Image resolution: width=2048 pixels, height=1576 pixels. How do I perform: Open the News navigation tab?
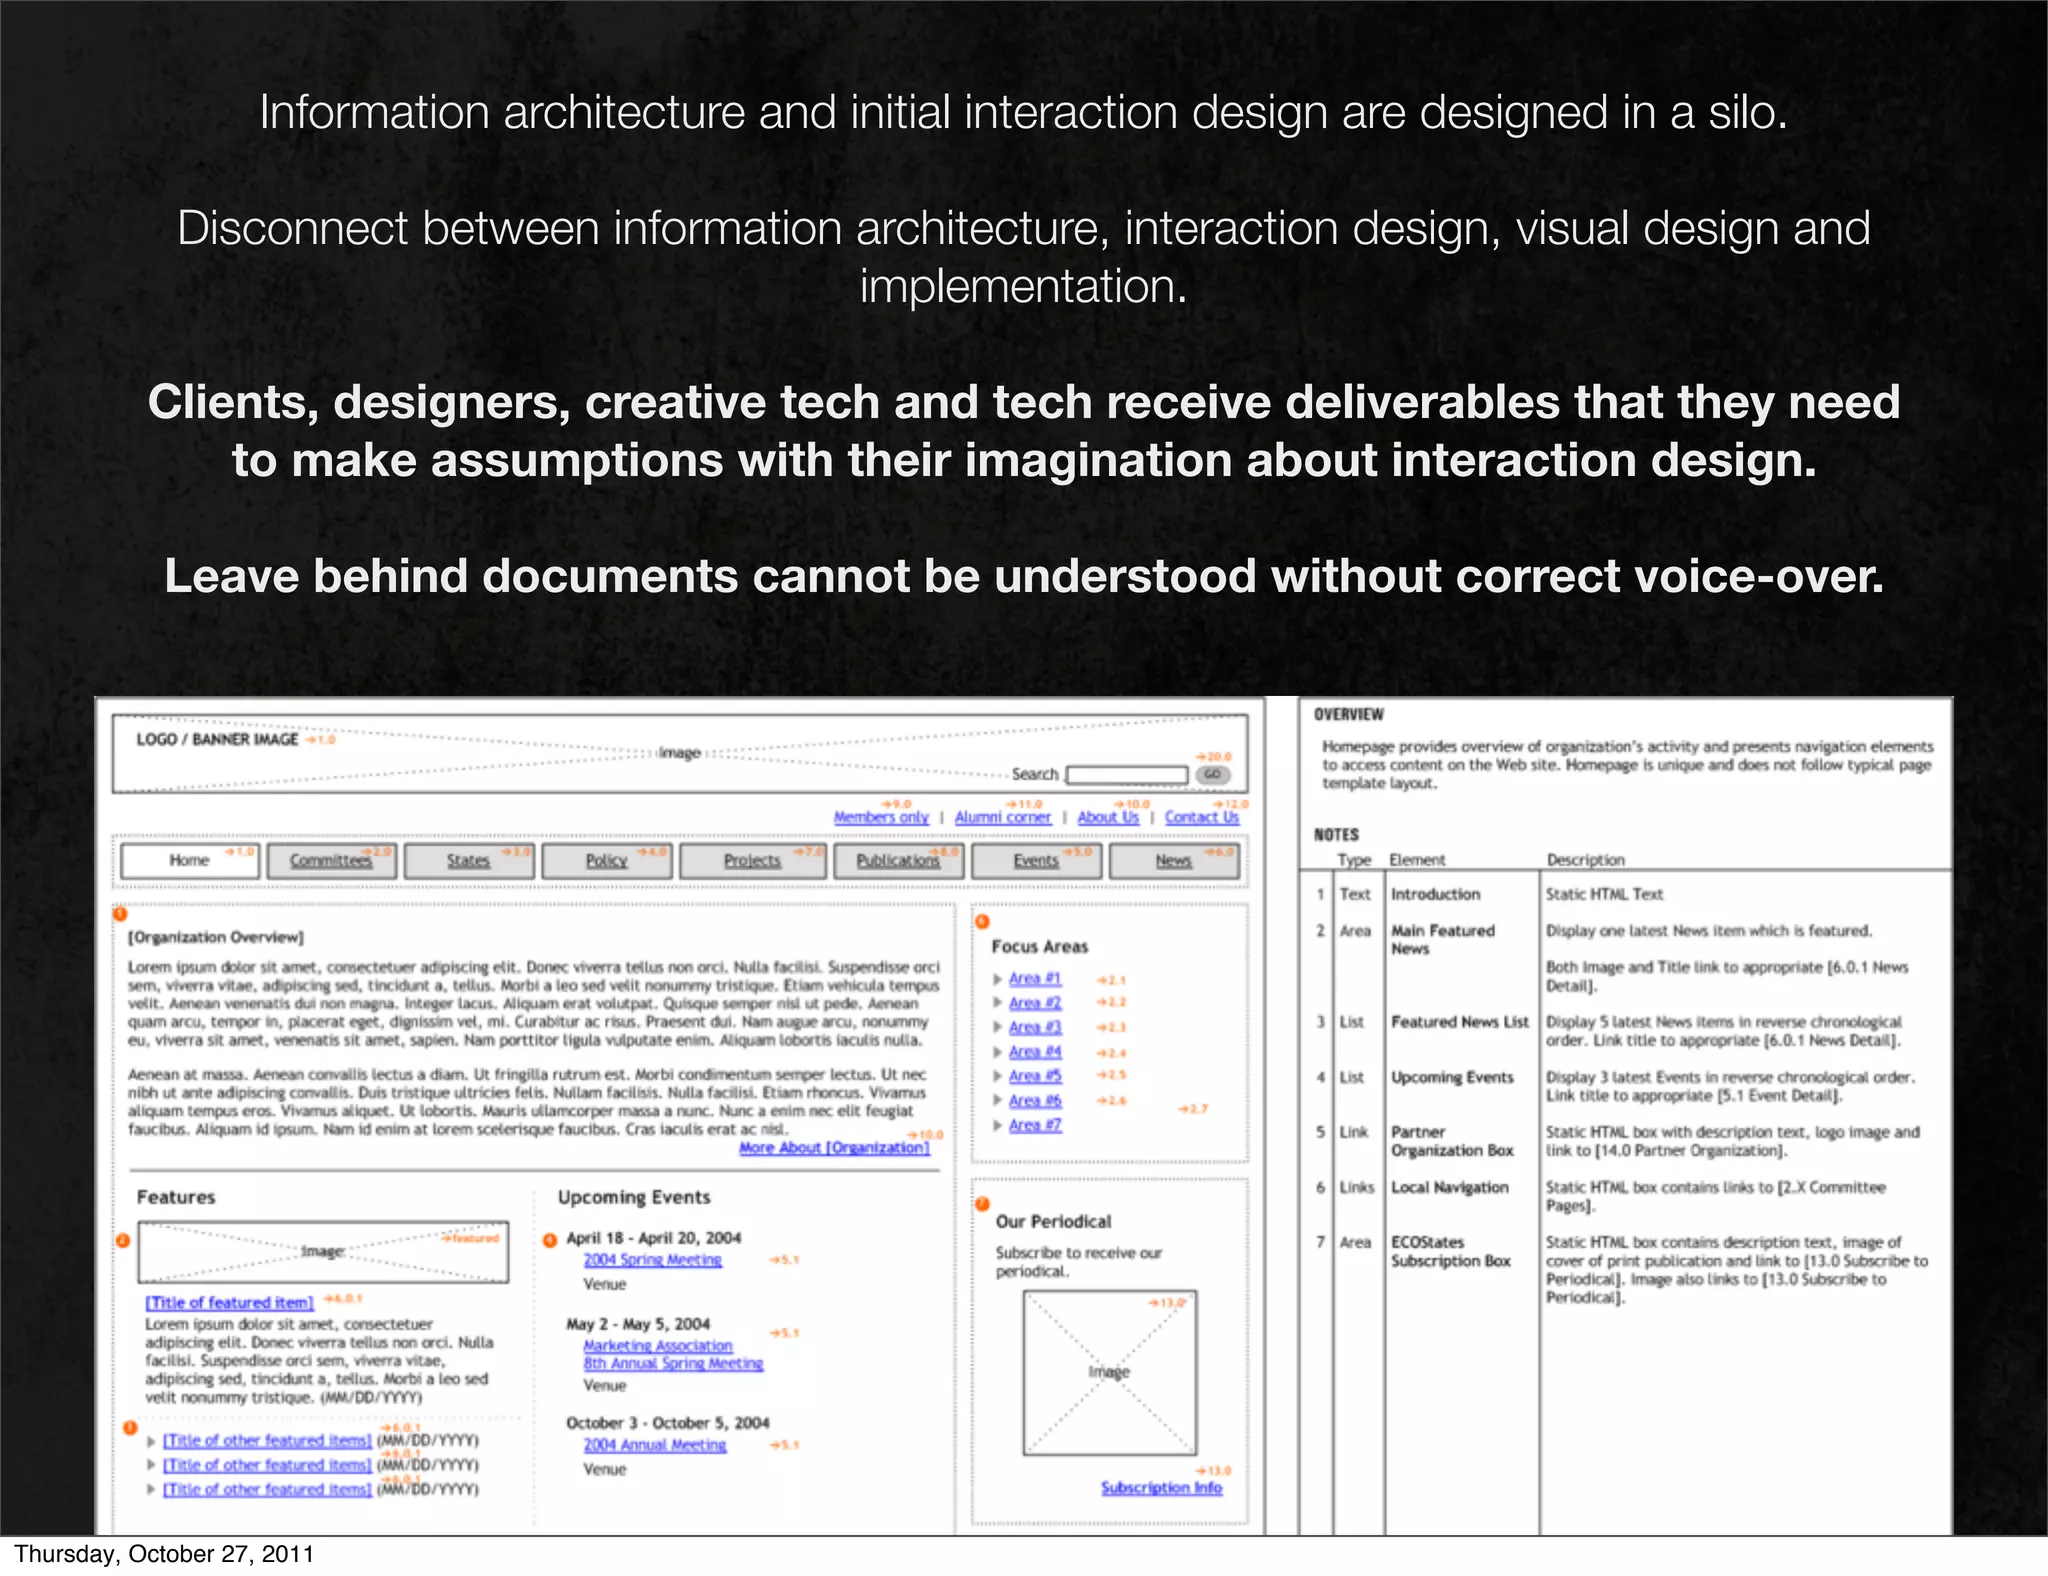pos(1174,861)
